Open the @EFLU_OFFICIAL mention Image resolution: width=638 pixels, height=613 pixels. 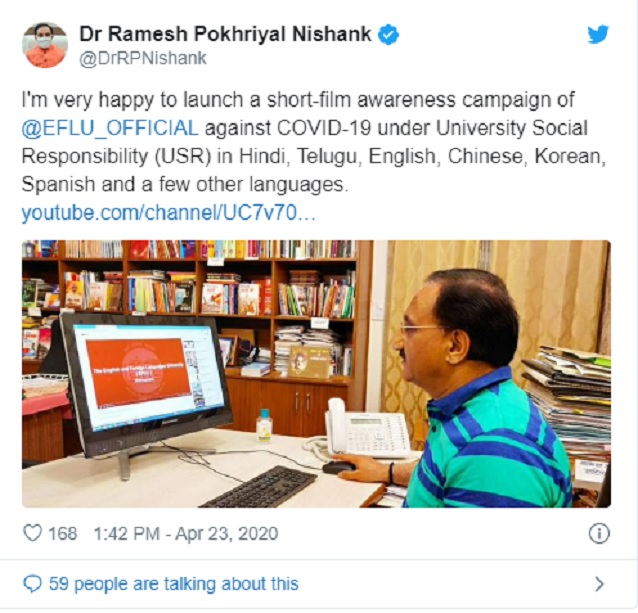[110, 128]
